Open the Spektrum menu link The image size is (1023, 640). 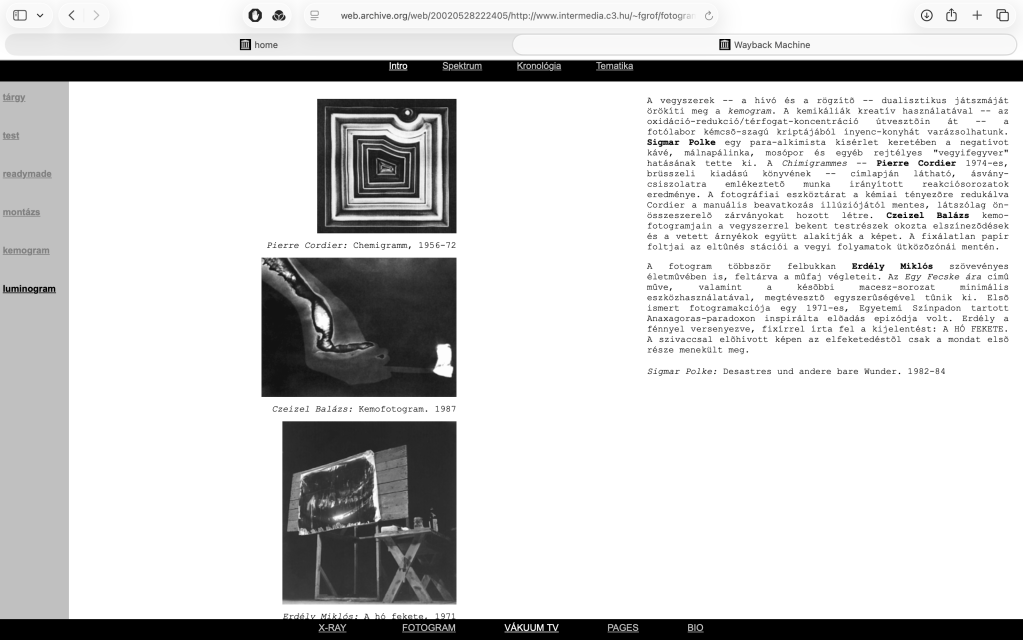[462, 66]
